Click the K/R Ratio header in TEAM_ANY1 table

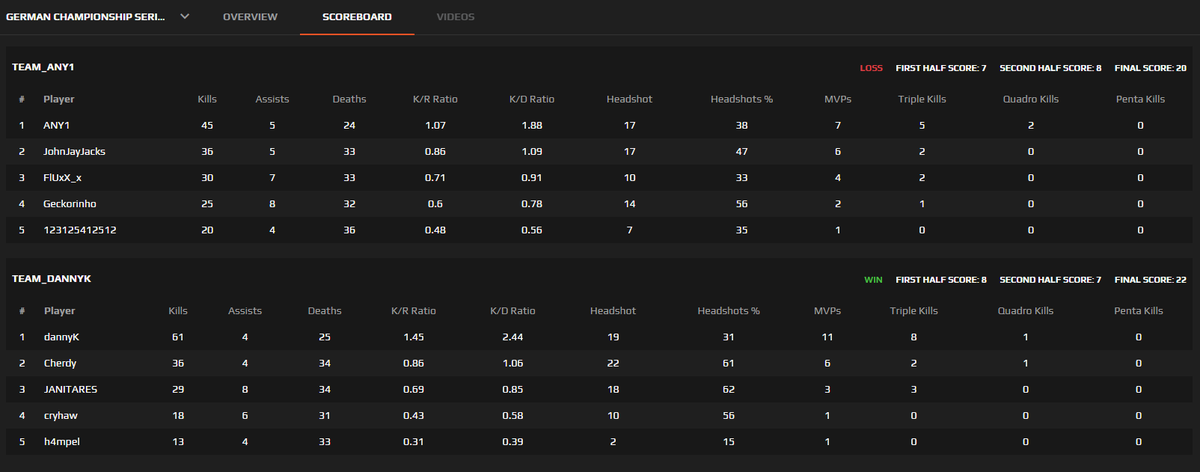point(436,100)
